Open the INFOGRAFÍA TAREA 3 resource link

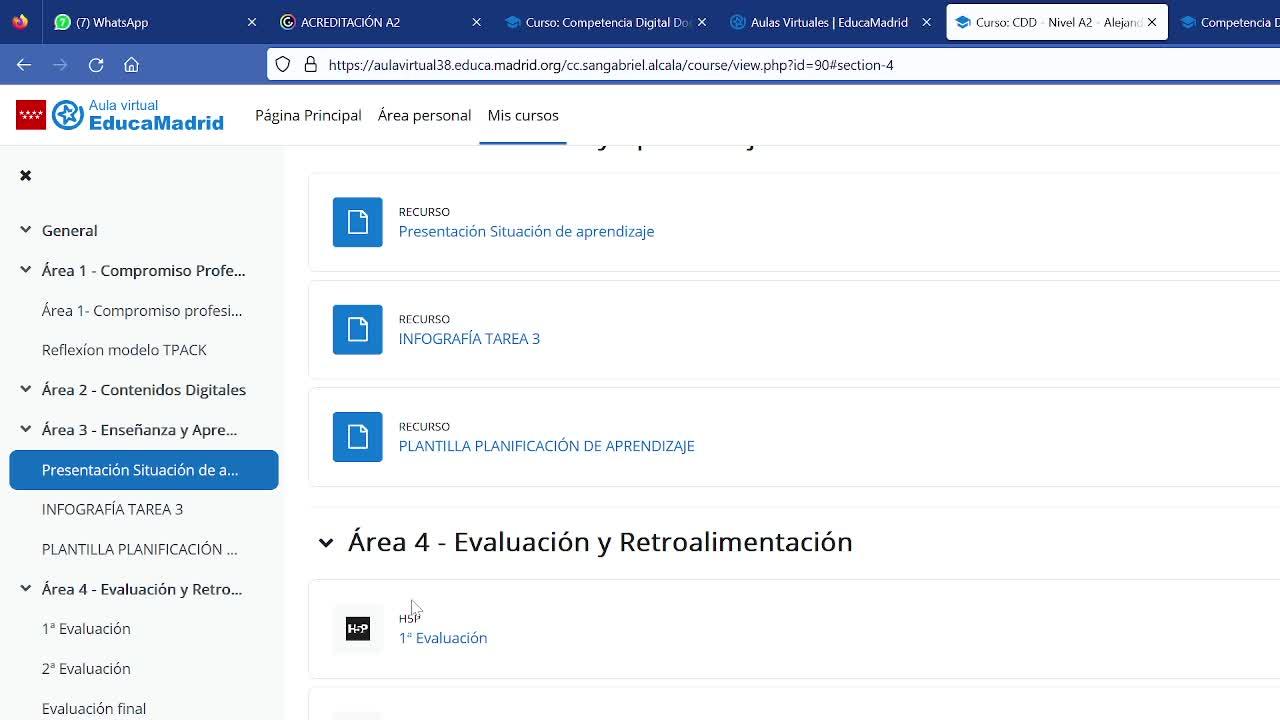point(469,339)
